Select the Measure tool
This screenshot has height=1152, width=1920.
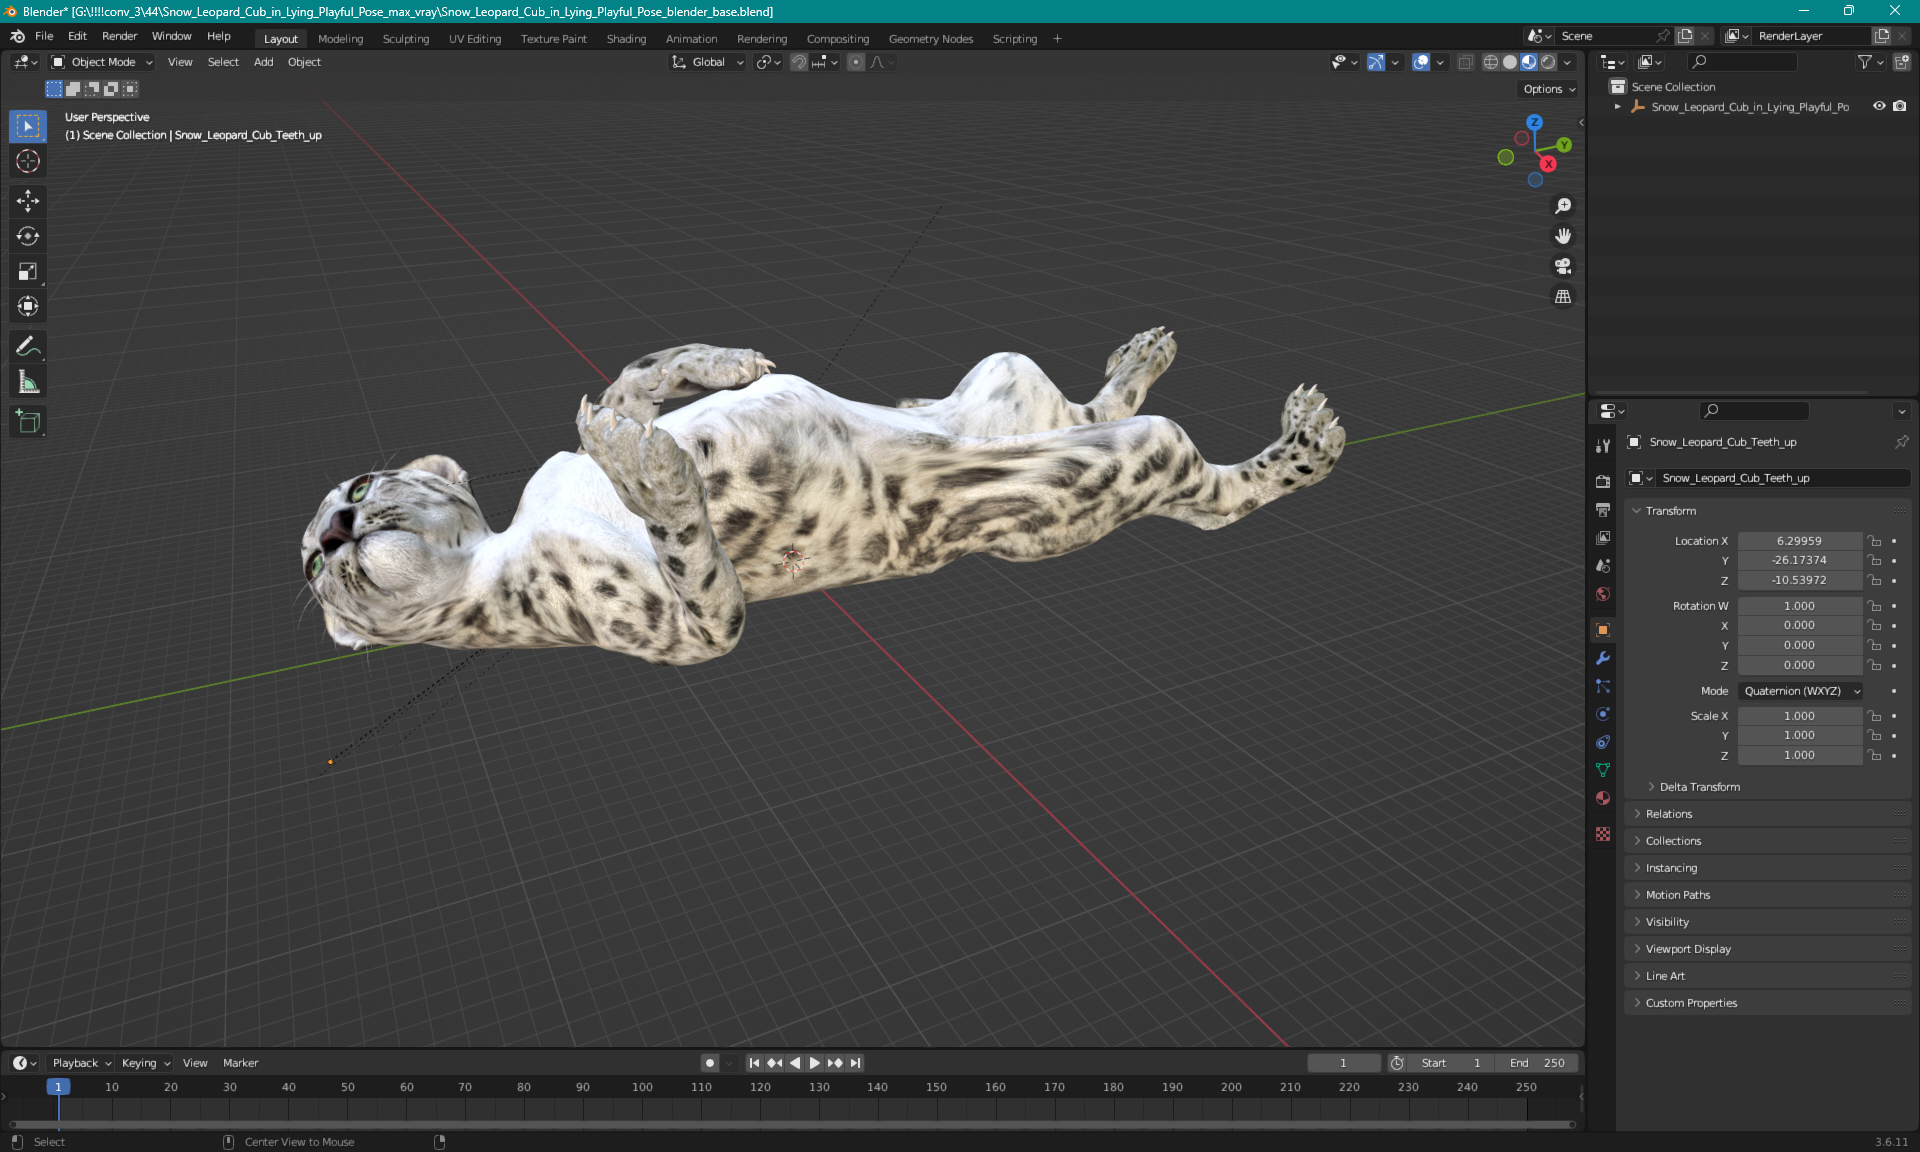click(x=28, y=382)
